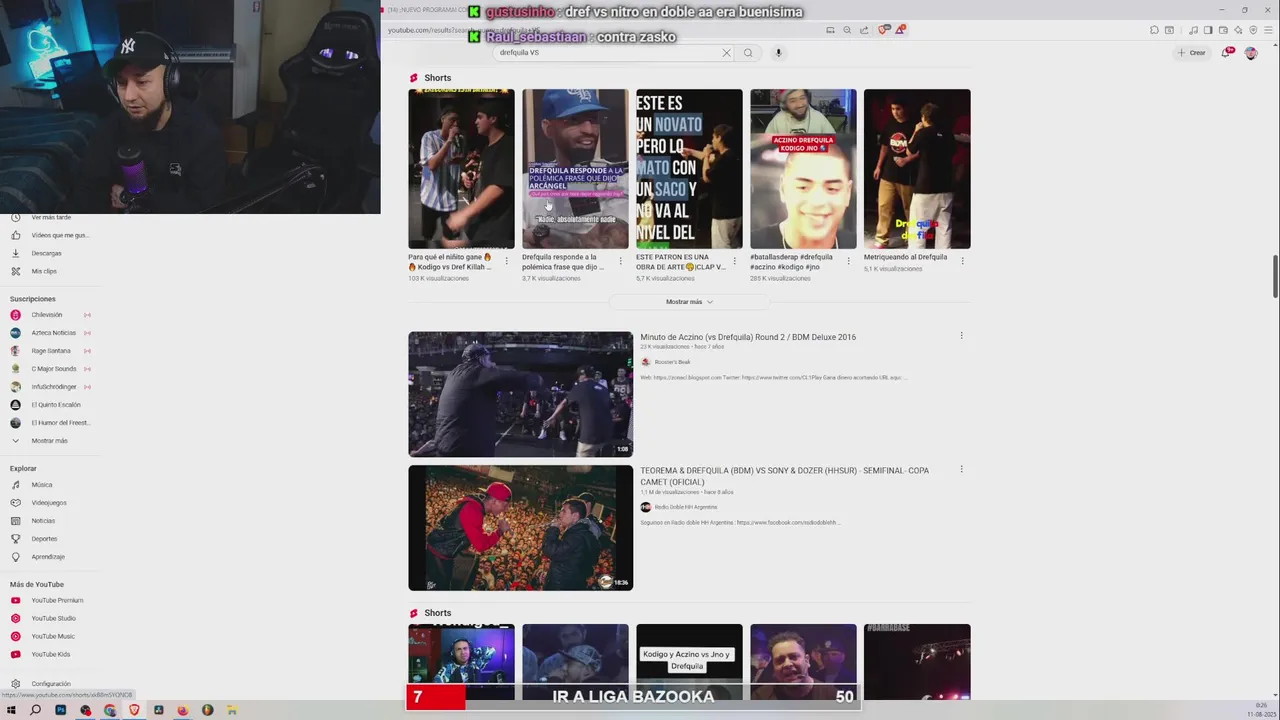Switch to Brave browser in taskbar
Screen dimensions: 1280x720
pyautogui.click(x=134, y=710)
